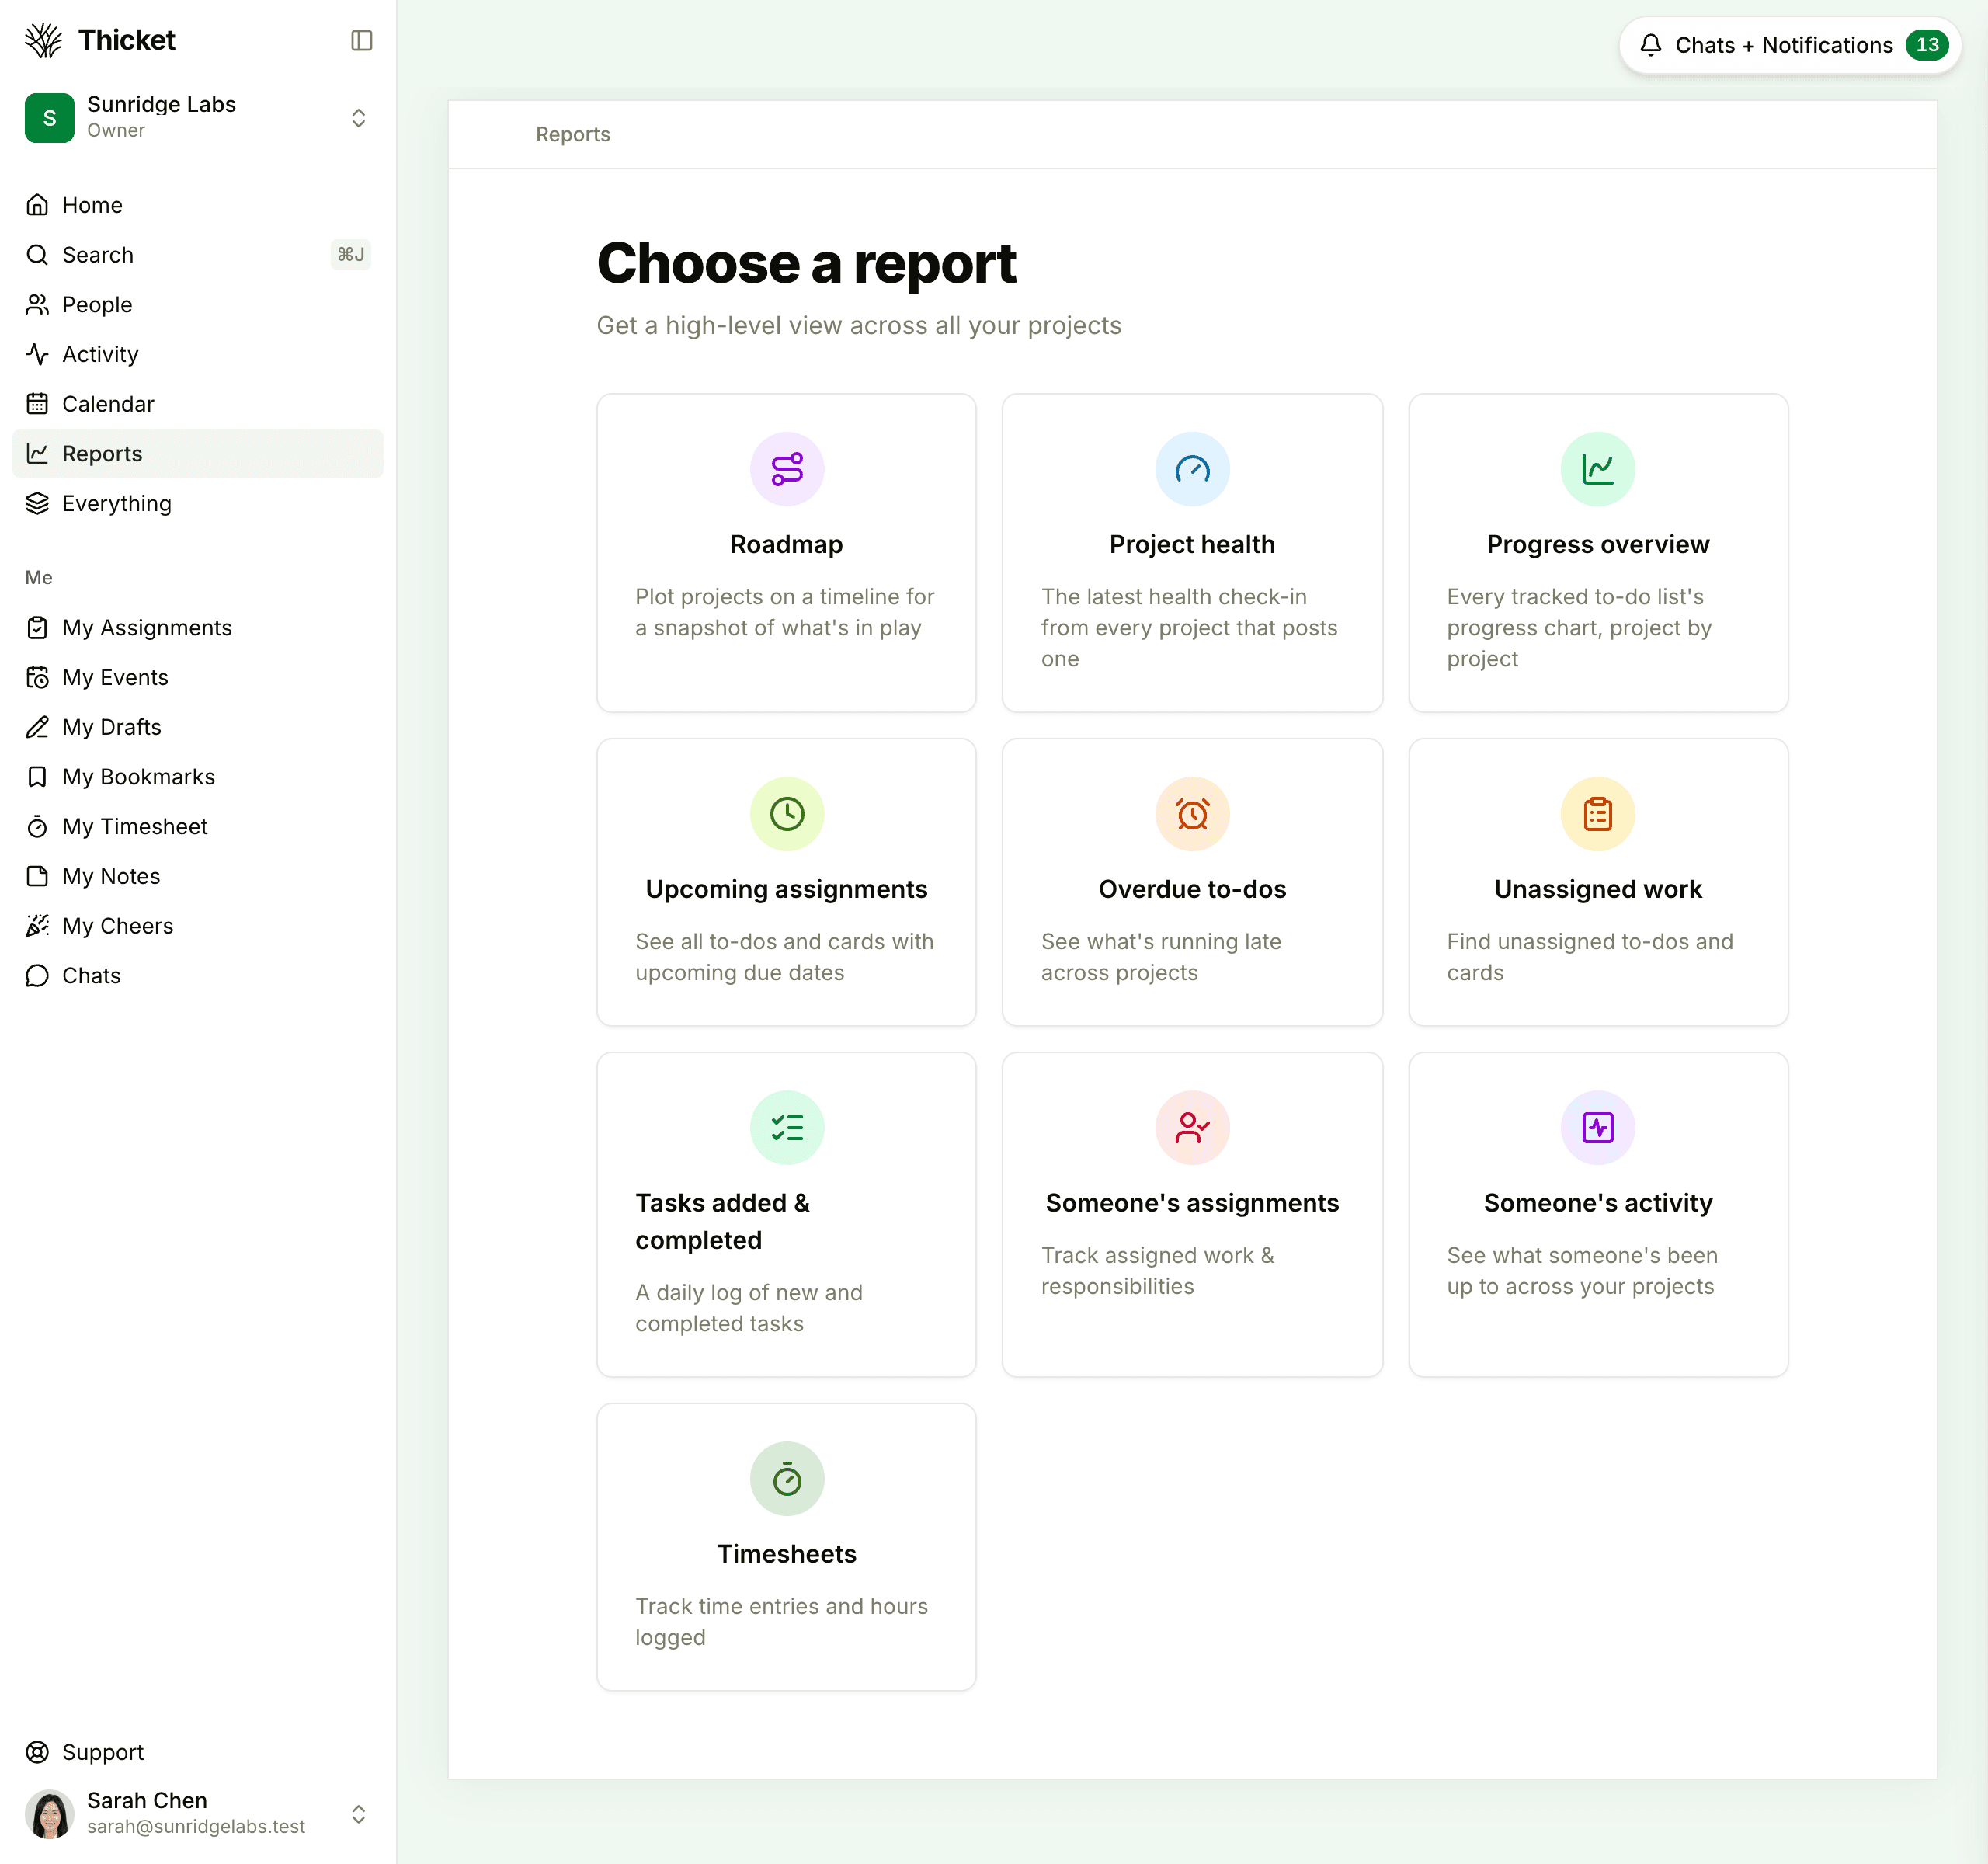The width and height of the screenshot is (1988, 1864).
Task: Click the 'Choose a report' heading
Action: point(806,263)
